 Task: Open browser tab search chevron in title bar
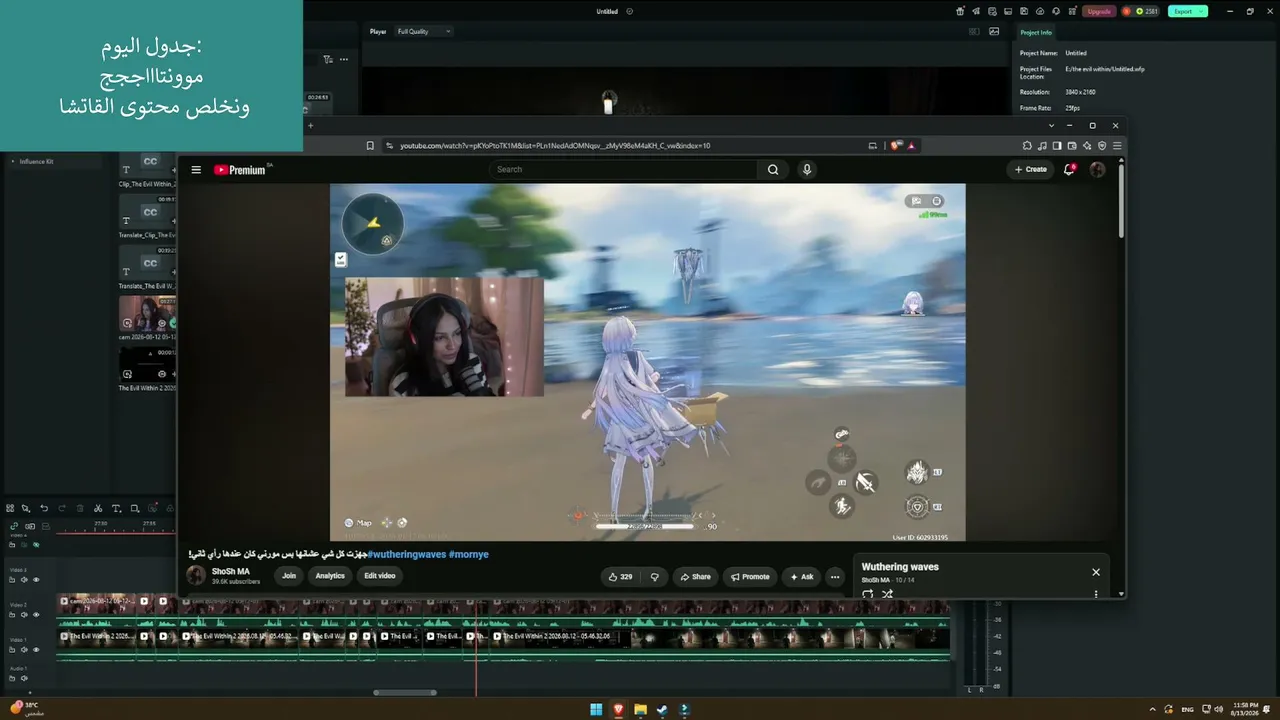[1051, 126]
